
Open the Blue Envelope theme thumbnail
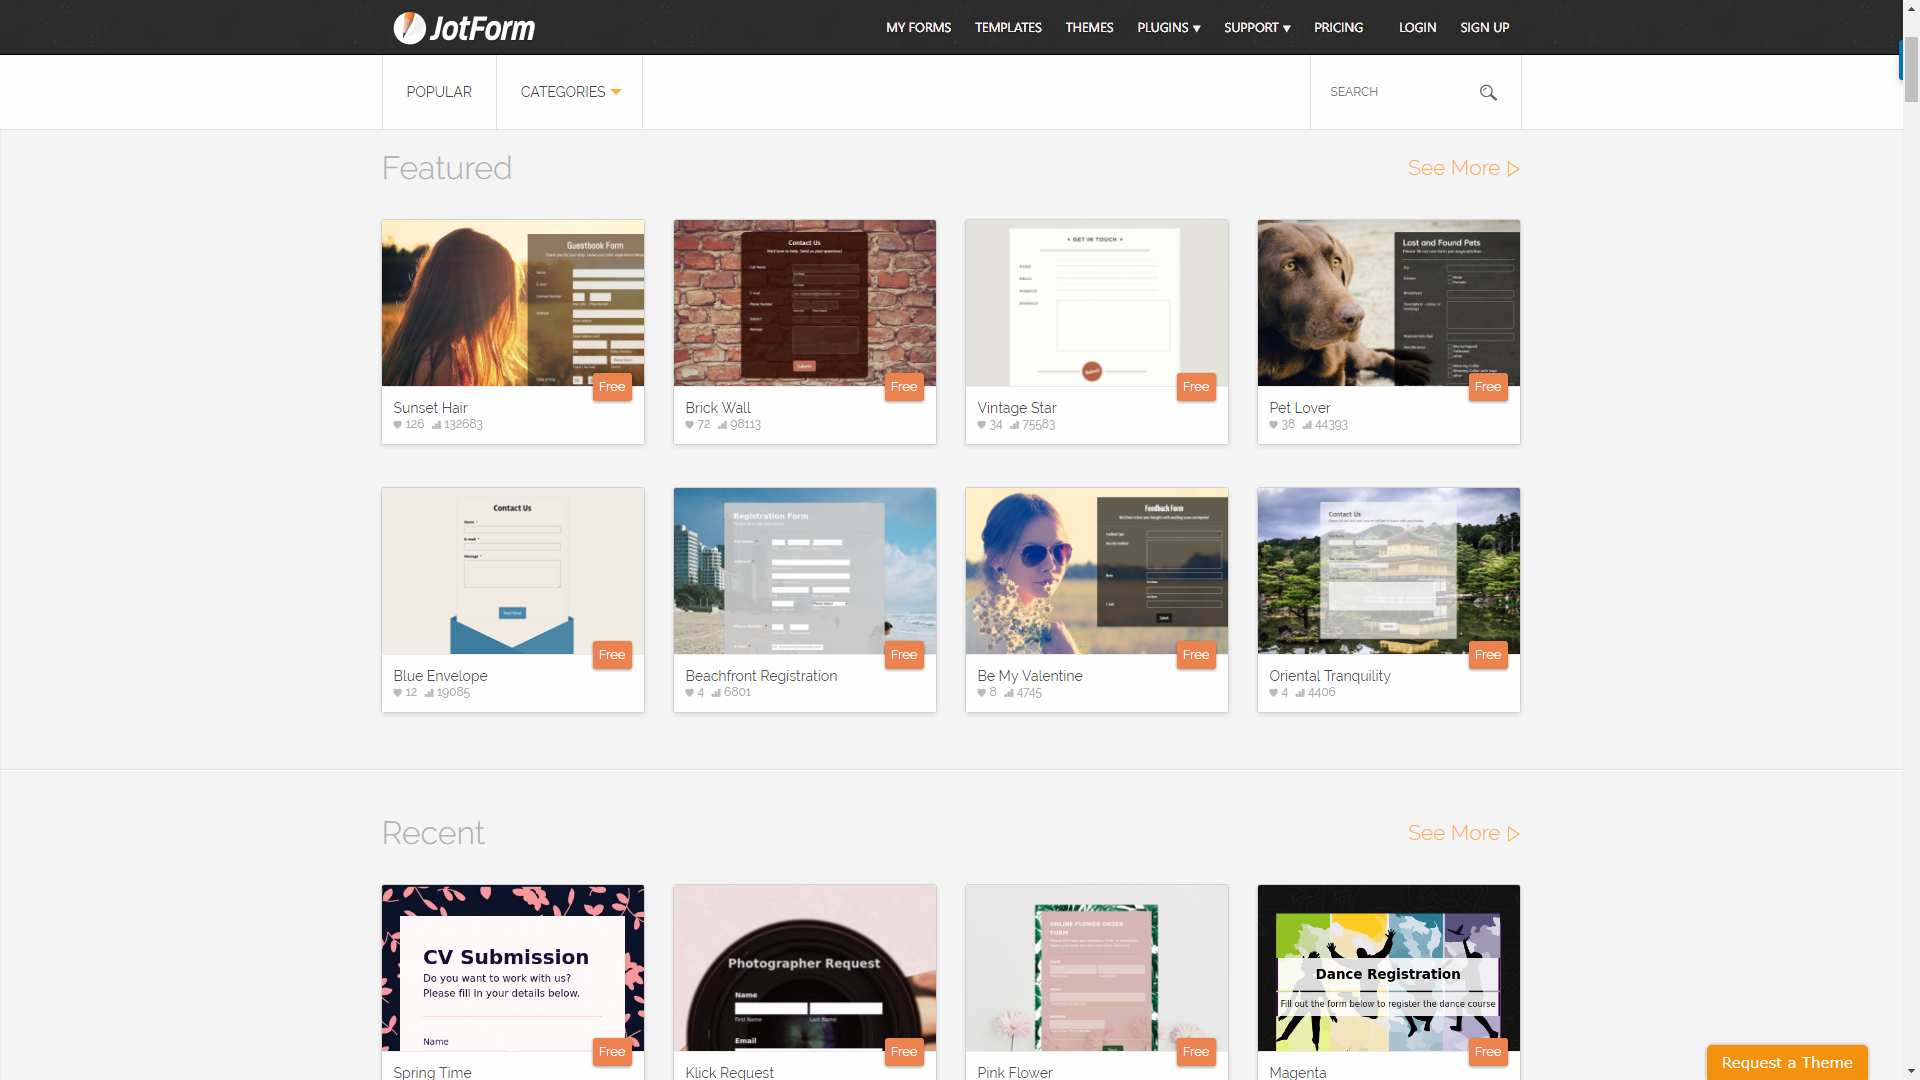point(513,571)
